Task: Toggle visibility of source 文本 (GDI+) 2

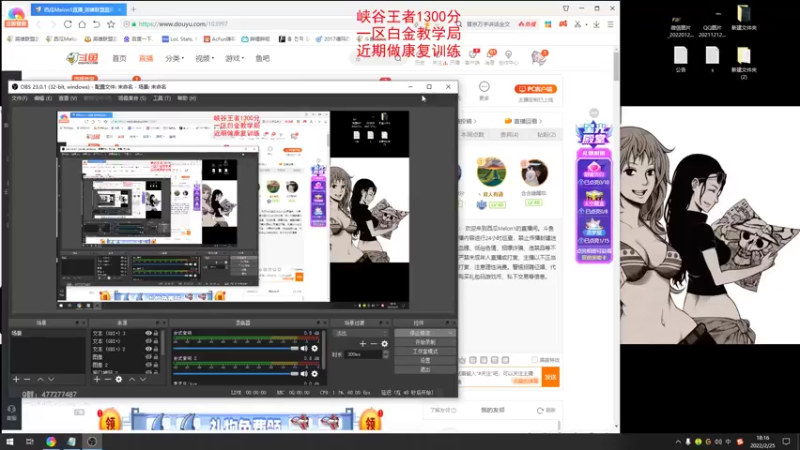Action: tap(148, 349)
